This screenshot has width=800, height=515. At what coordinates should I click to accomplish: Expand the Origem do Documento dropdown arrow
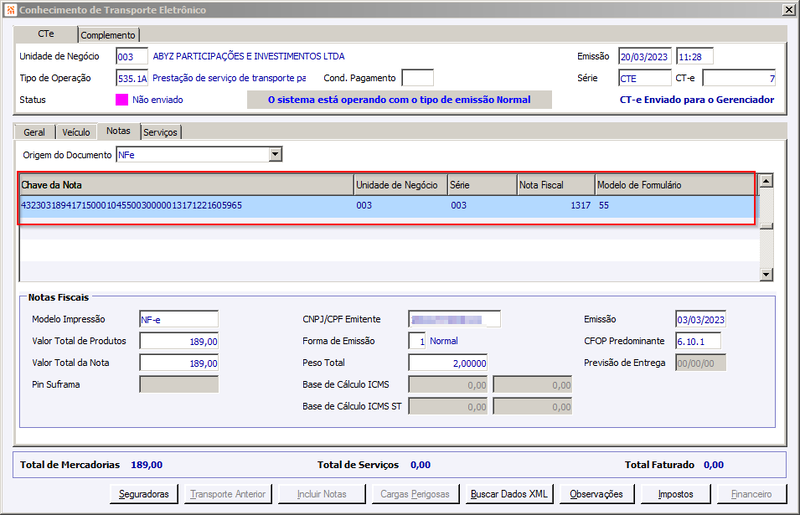[276, 154]
